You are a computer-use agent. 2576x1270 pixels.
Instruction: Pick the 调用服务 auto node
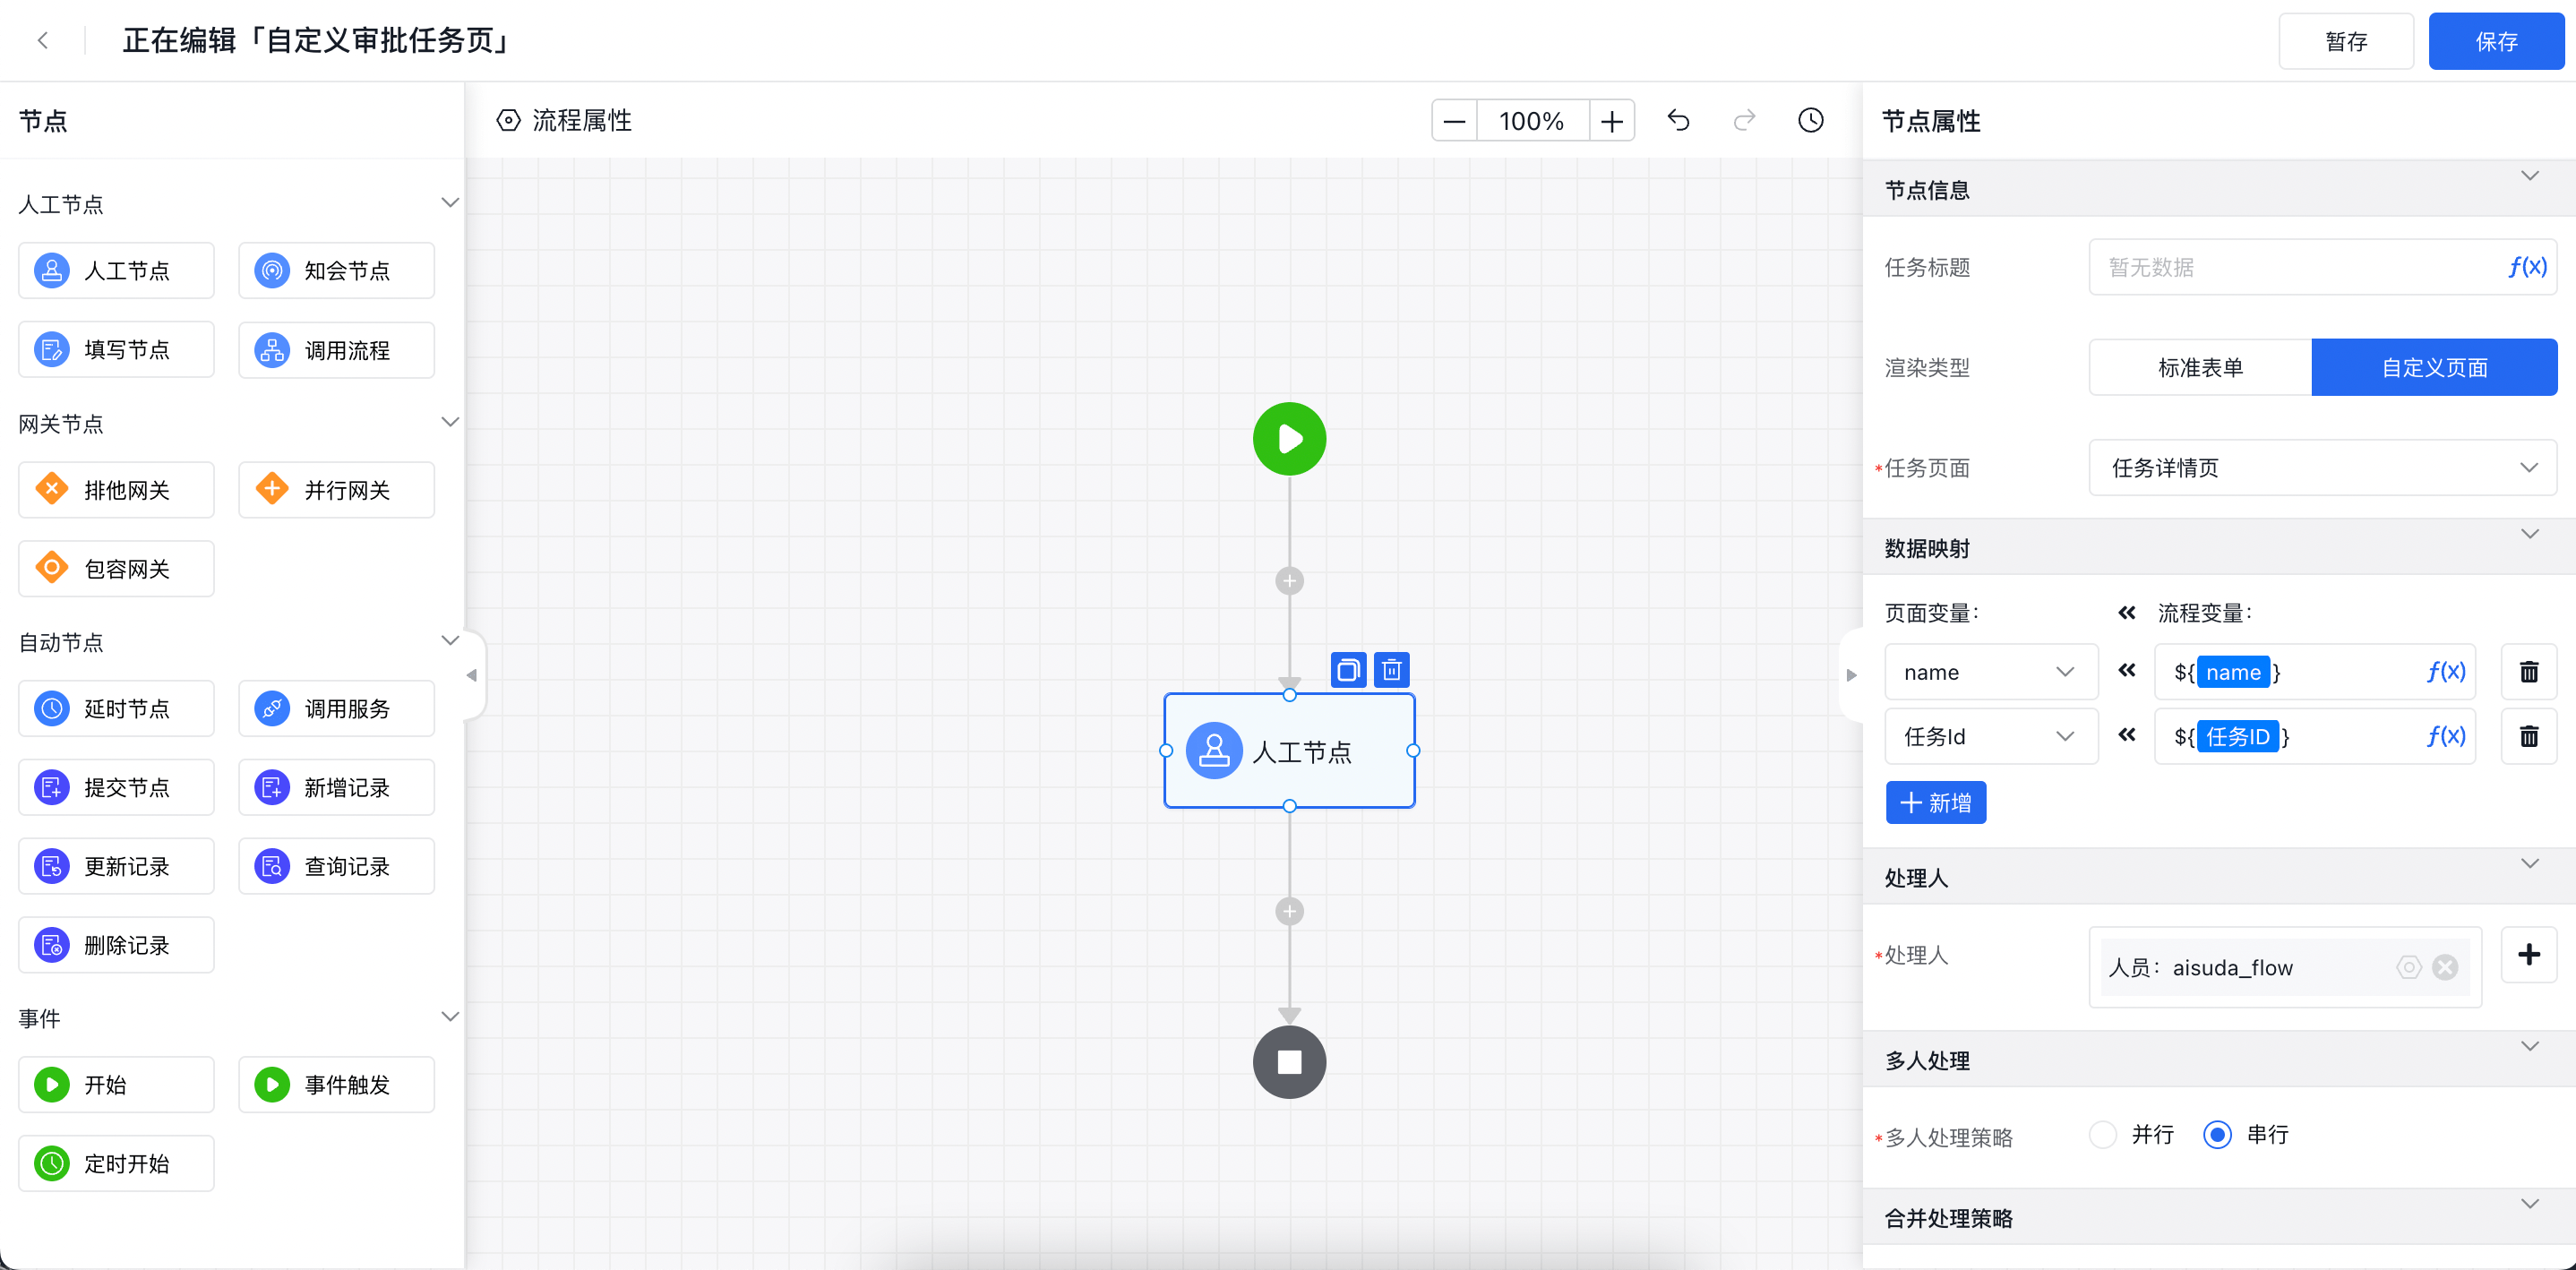336,709
